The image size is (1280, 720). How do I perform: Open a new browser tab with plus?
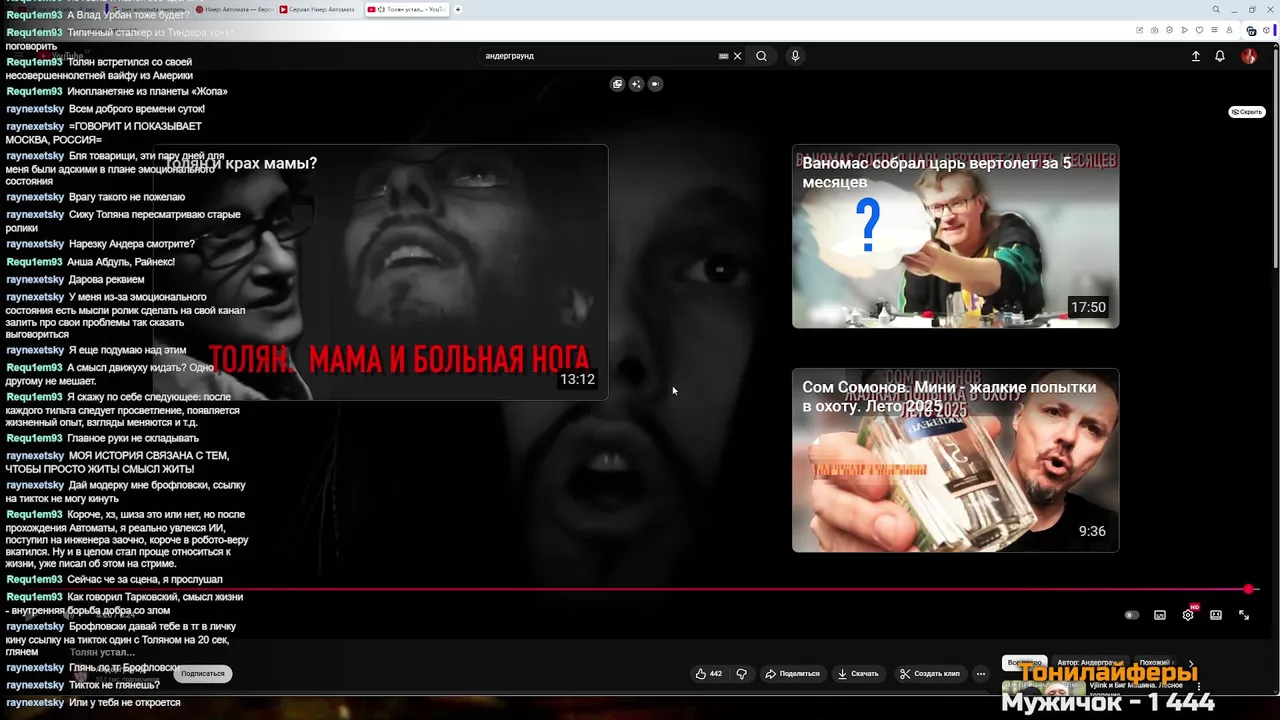coord(458,9)
